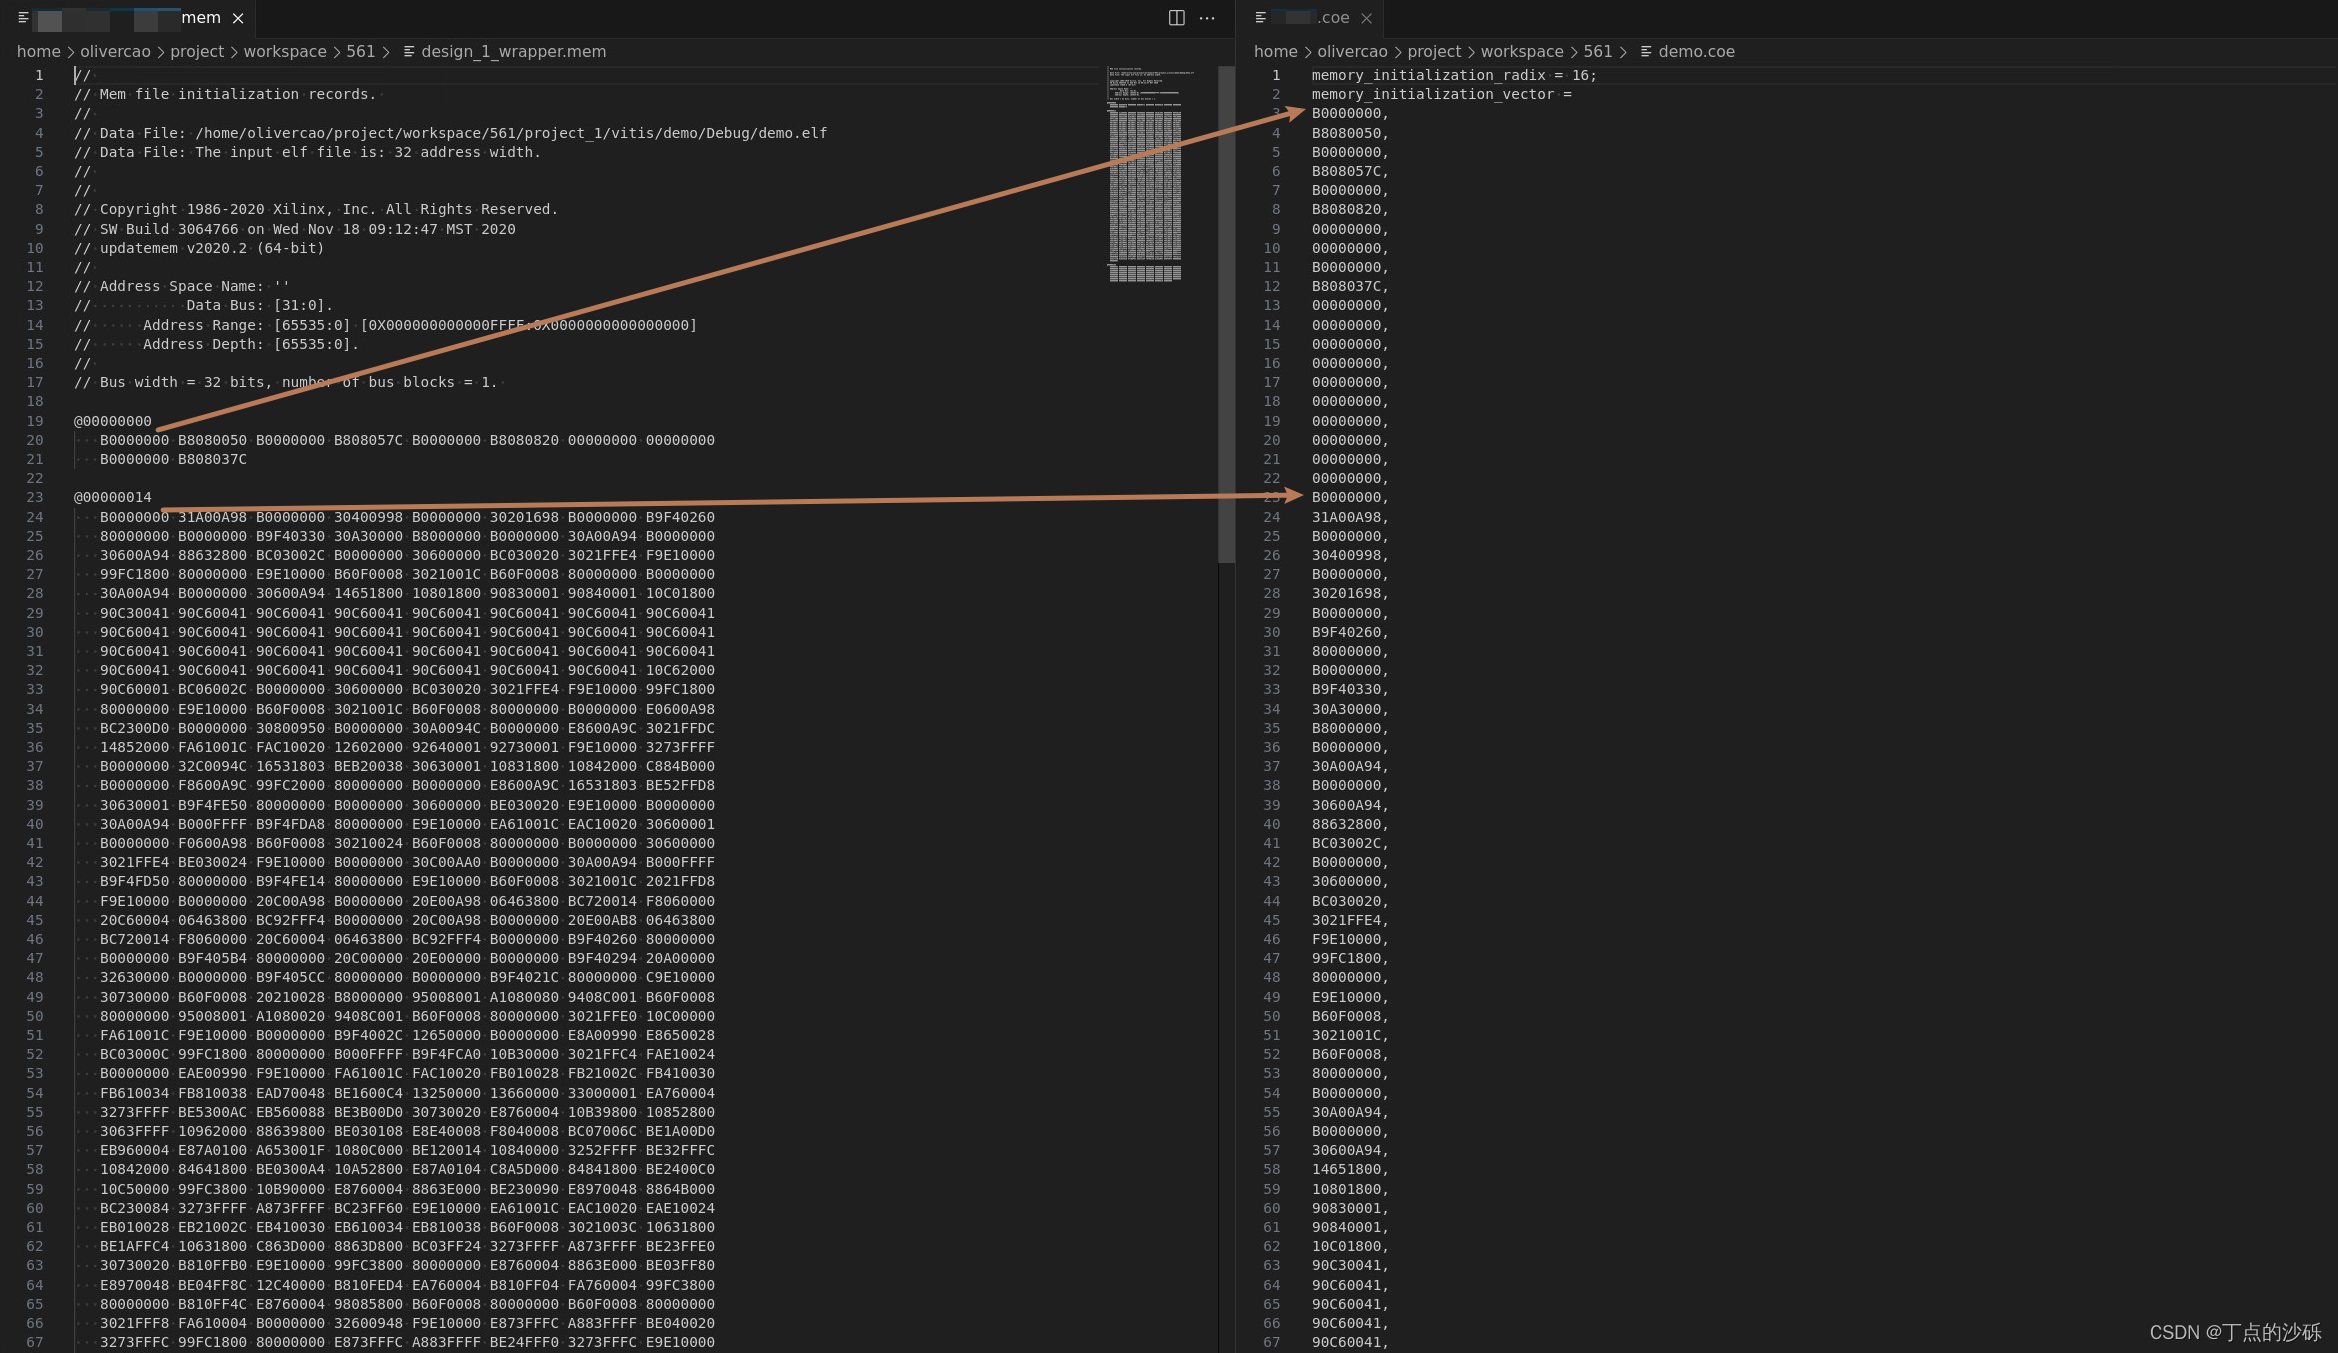Click line number 19 in the left gutter
2338x1353 pixels.
pos(35,421)
